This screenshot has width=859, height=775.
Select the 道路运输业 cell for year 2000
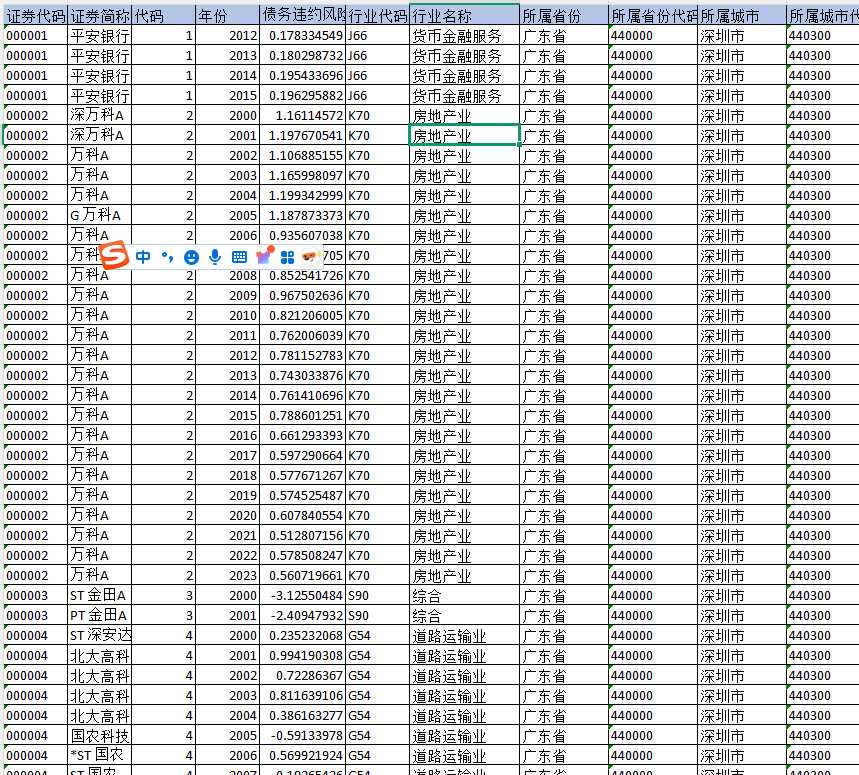tap(464, 636)
